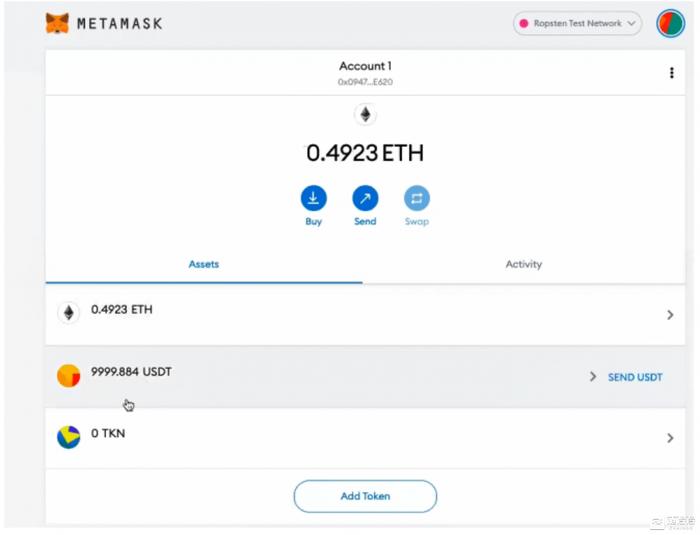Click the Send arrow icon button
This screenshot has width=700, height=535.
[365, 198]
